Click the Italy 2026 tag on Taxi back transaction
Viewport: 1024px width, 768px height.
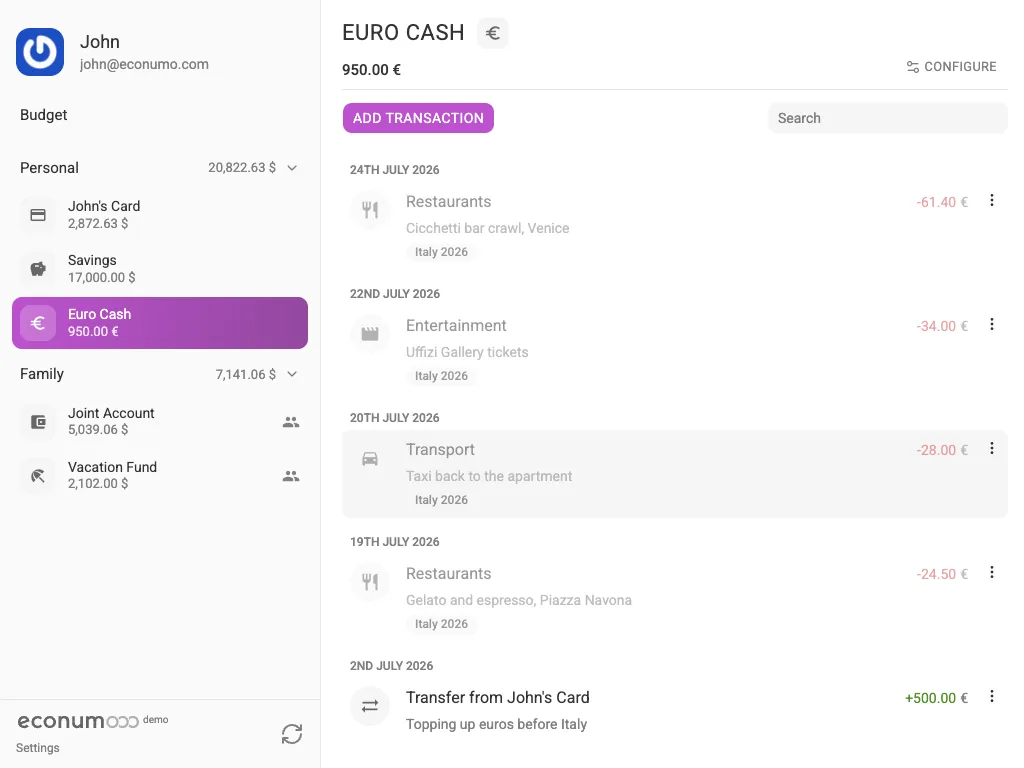point(441,500)
